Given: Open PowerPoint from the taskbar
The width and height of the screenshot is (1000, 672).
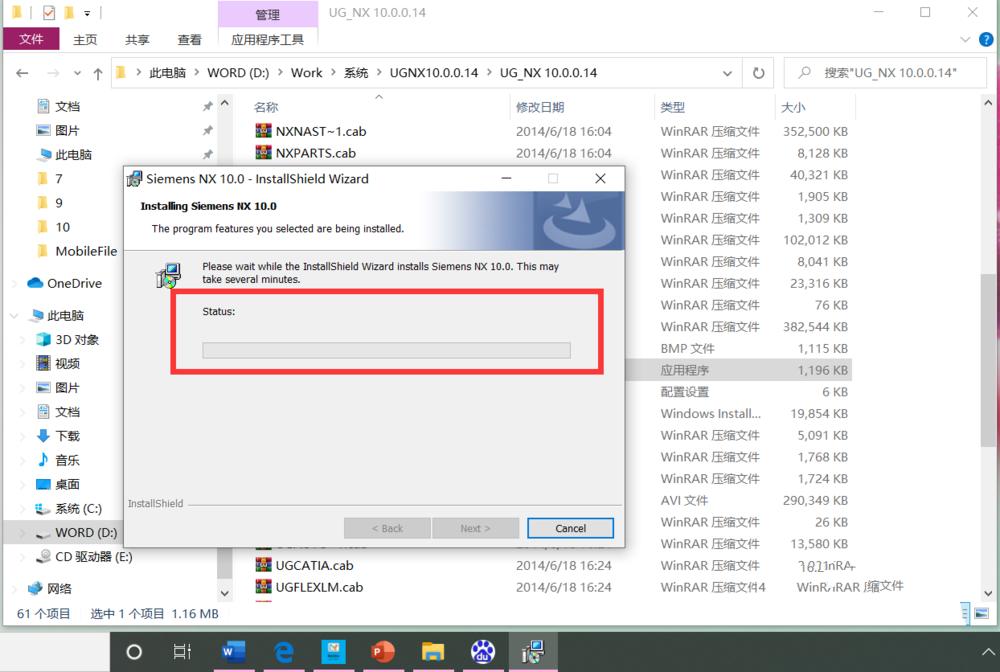Looking at the screenshot, I should (x=383, y=653).
